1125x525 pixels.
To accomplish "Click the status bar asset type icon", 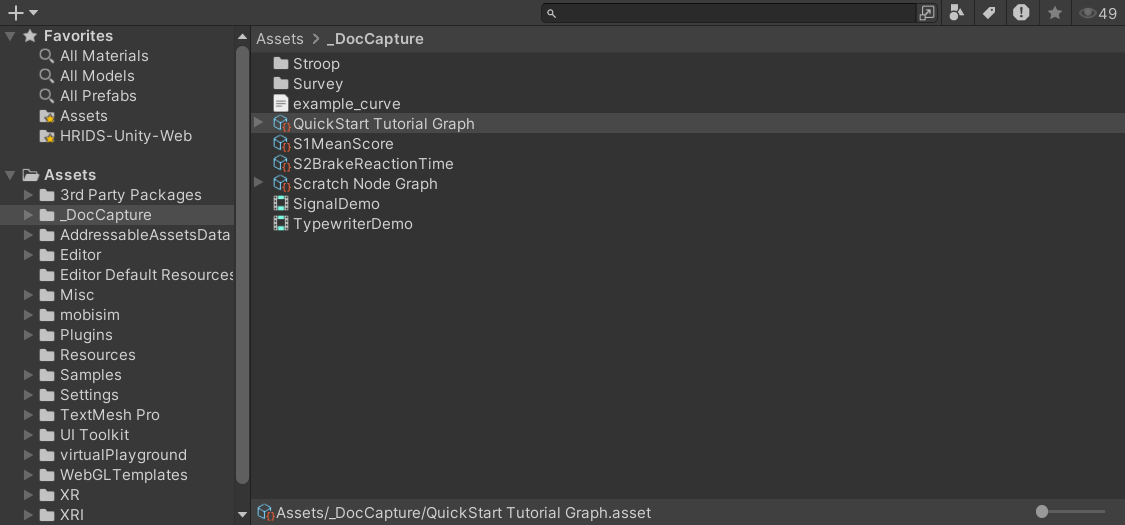I will (x=266, y=513).
